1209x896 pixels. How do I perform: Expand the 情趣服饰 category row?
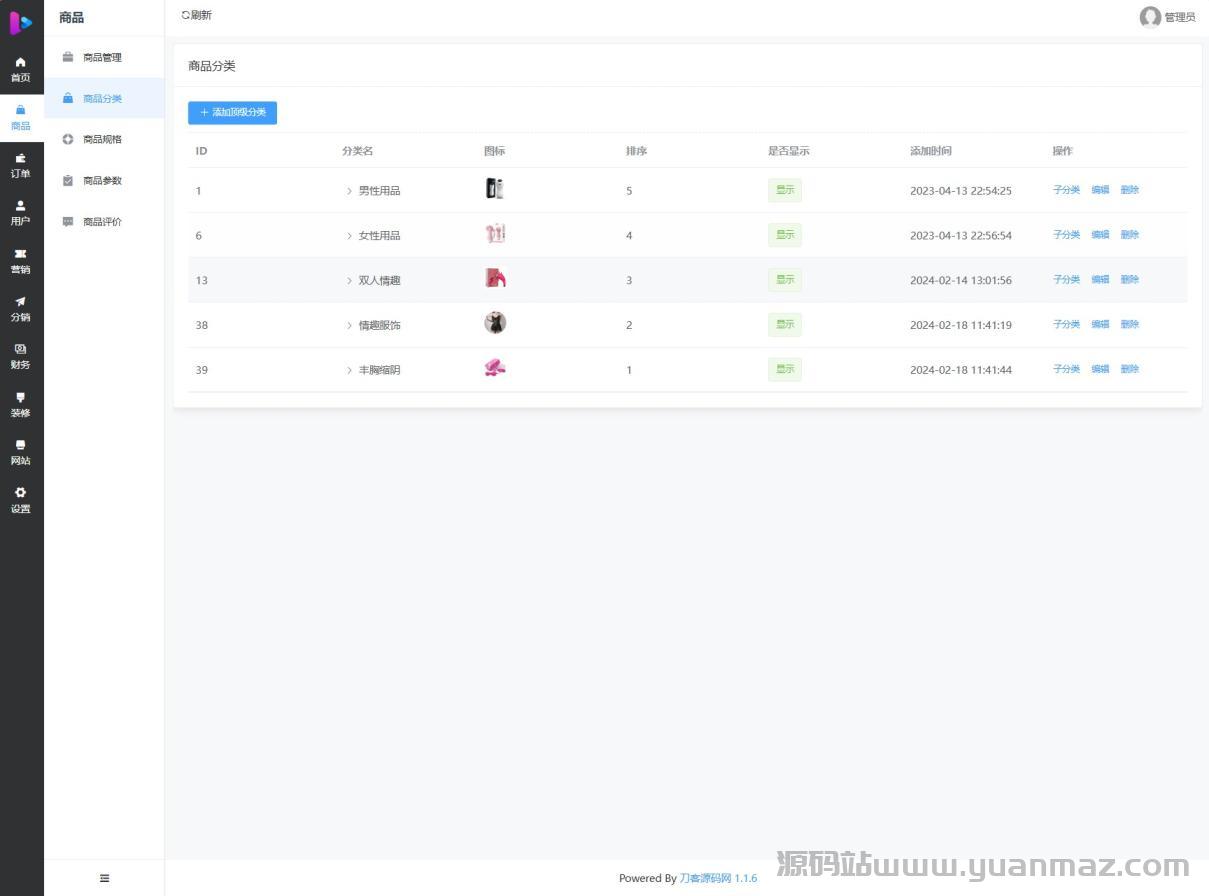point(349,325)
